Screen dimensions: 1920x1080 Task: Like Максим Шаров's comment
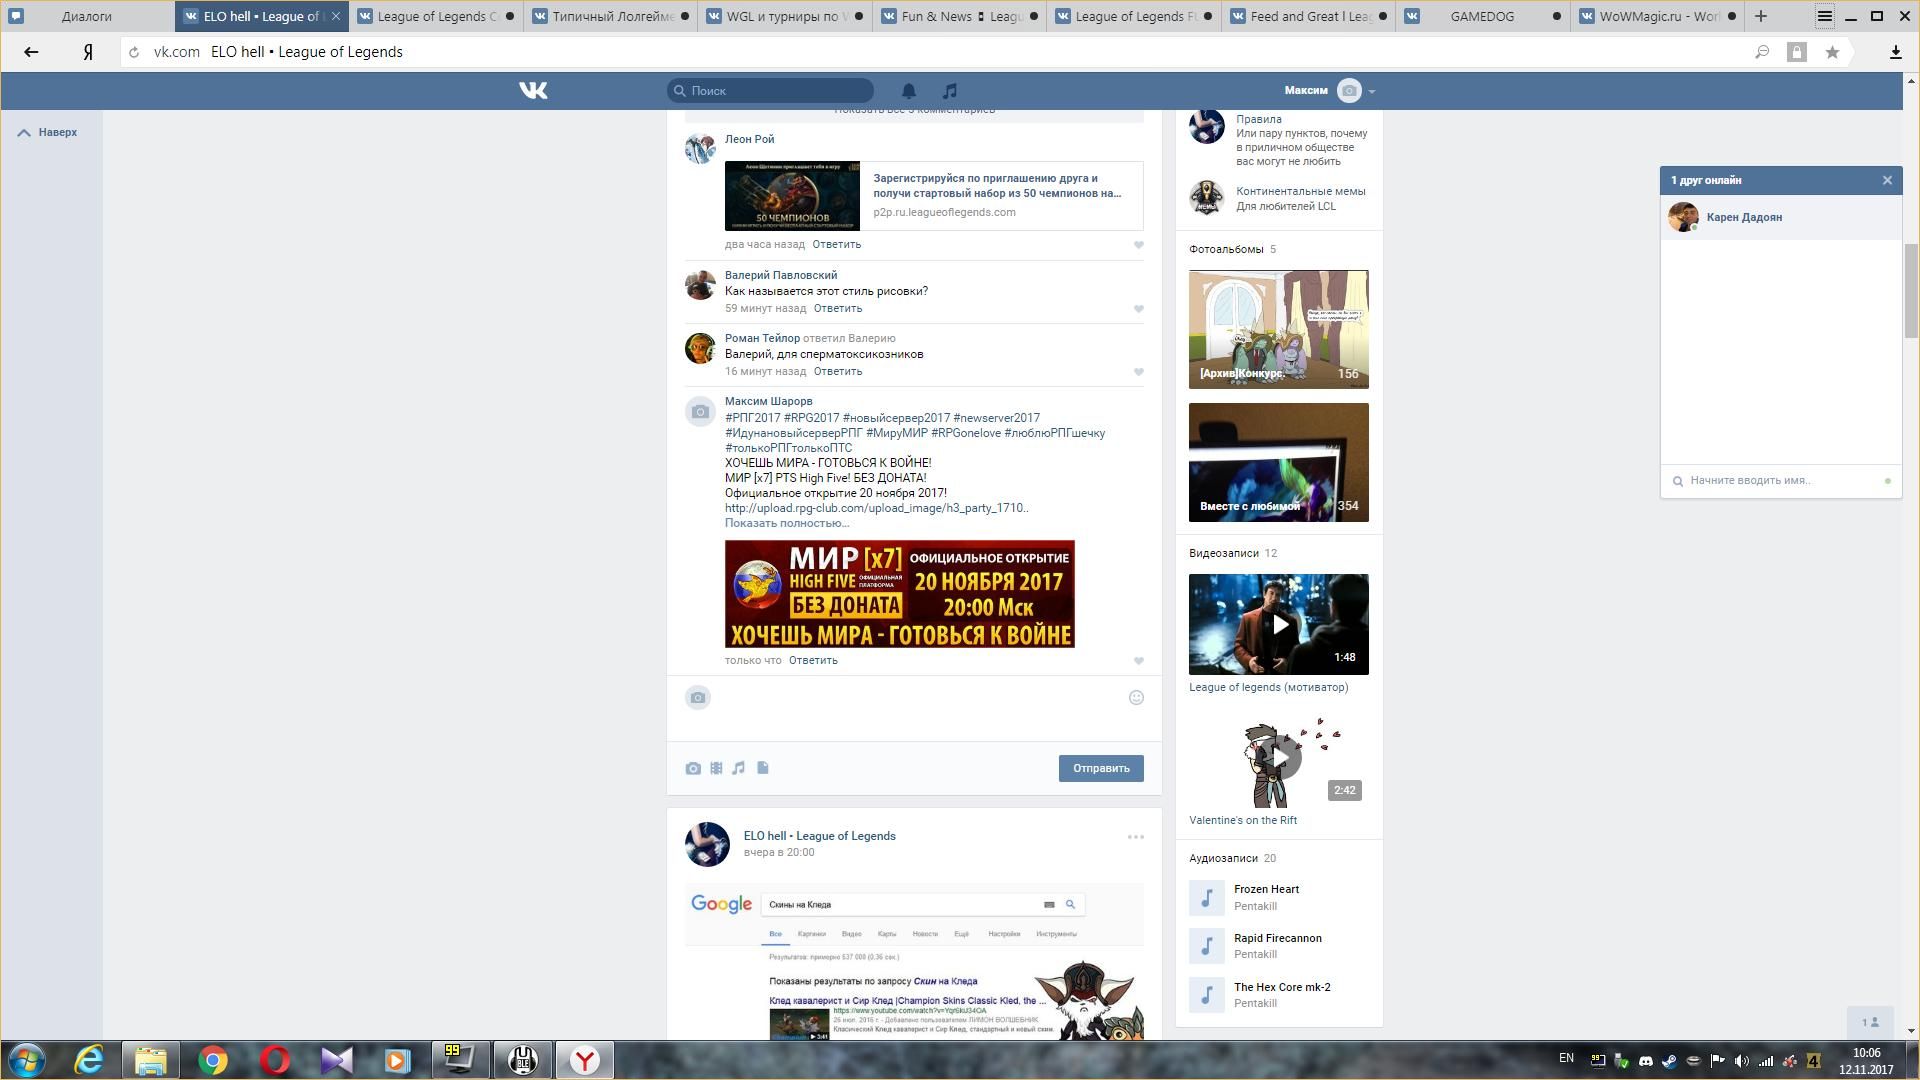tap(1138, 661)
